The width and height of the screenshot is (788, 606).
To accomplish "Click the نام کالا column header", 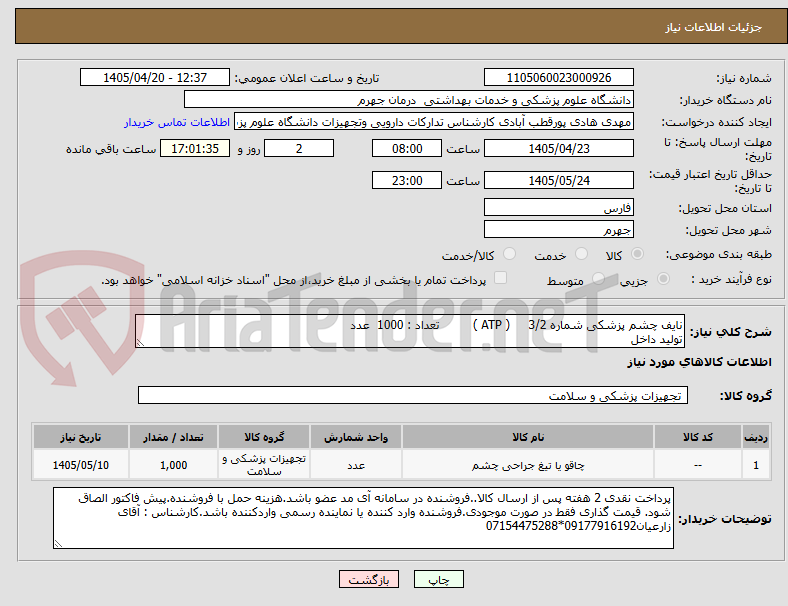I will click(x=528, y=437).
